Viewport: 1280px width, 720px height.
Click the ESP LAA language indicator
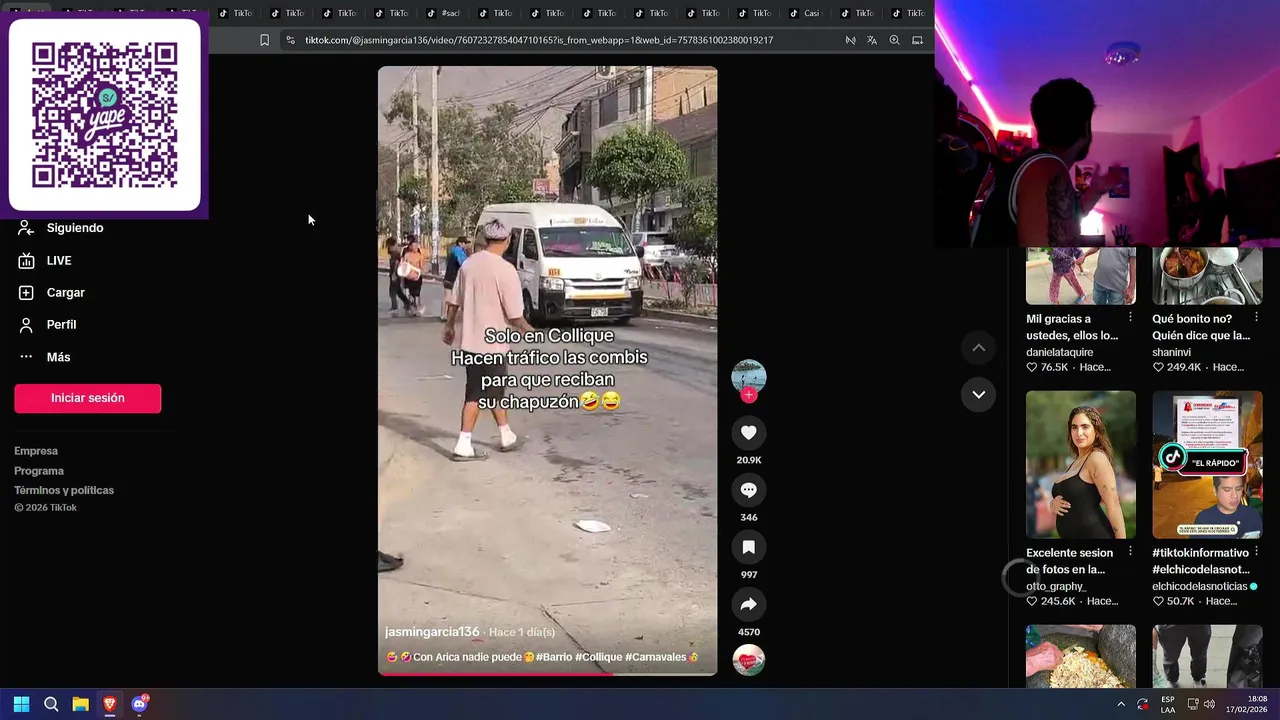click(x=1168, y=704)
